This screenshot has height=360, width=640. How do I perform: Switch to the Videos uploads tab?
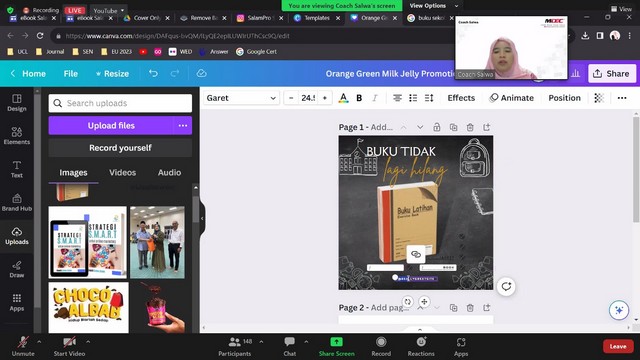pyautogui.click(x=122, y=173)
